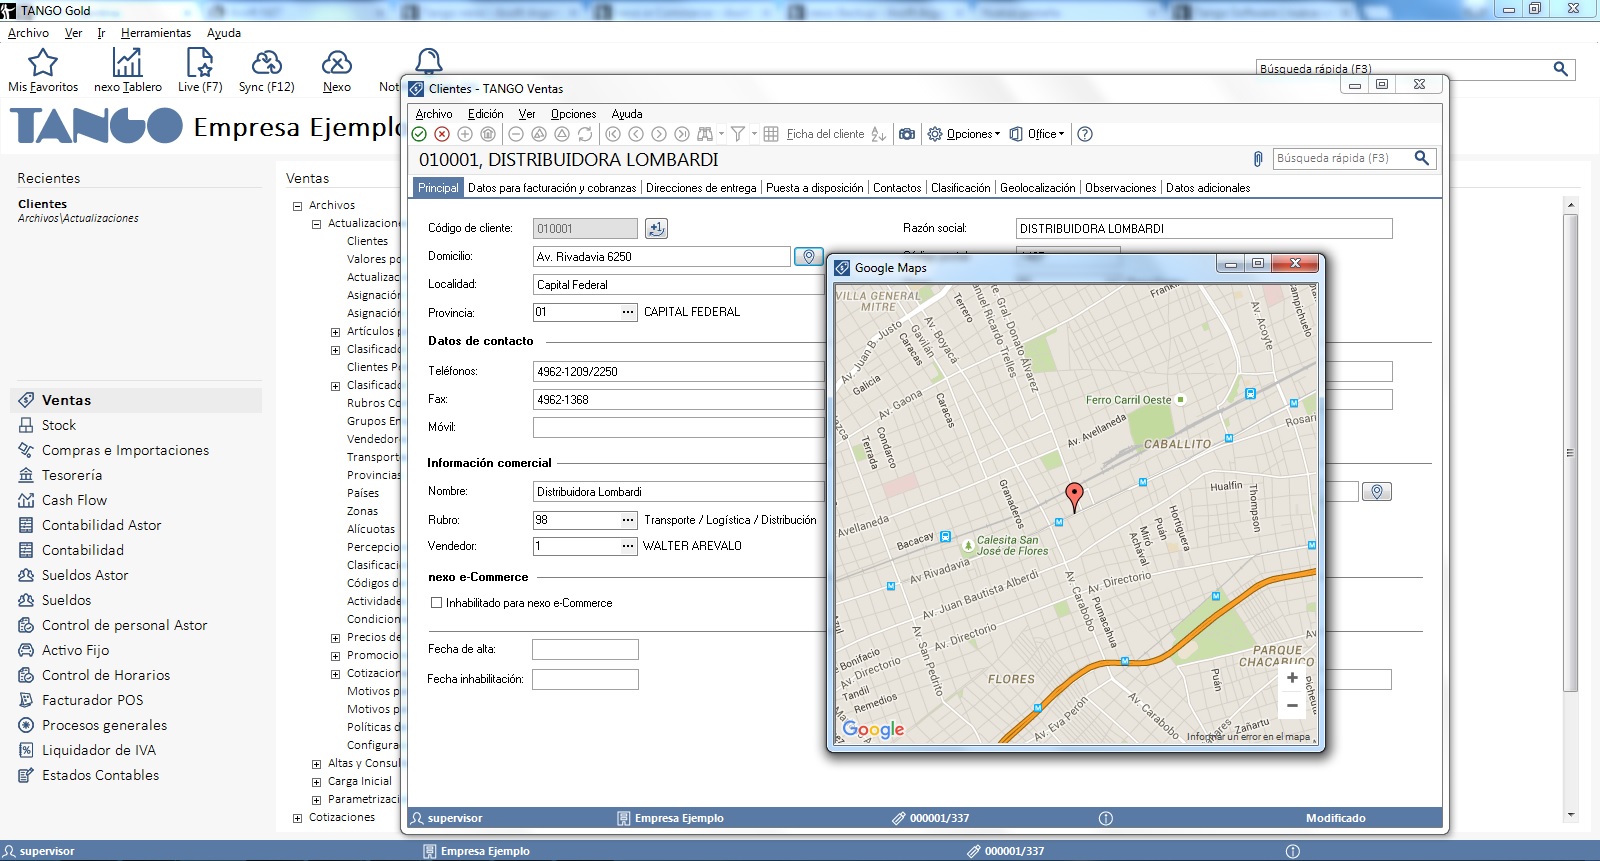Collapse the Archivos tree node
Image resolution: width=1600 pixels, height=861 pixels.
pos(297,206)
